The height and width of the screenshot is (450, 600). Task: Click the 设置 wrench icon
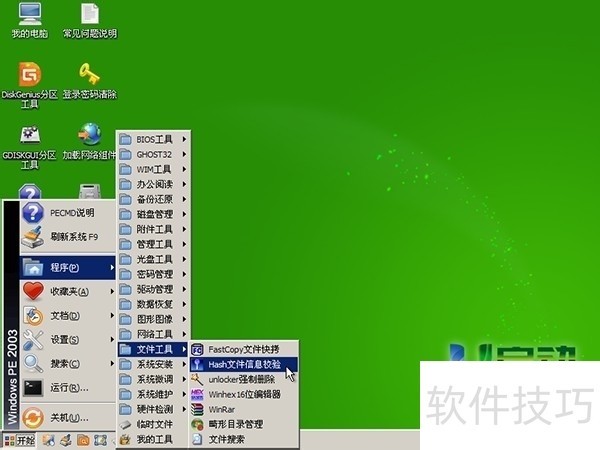[x=33, y=339]
